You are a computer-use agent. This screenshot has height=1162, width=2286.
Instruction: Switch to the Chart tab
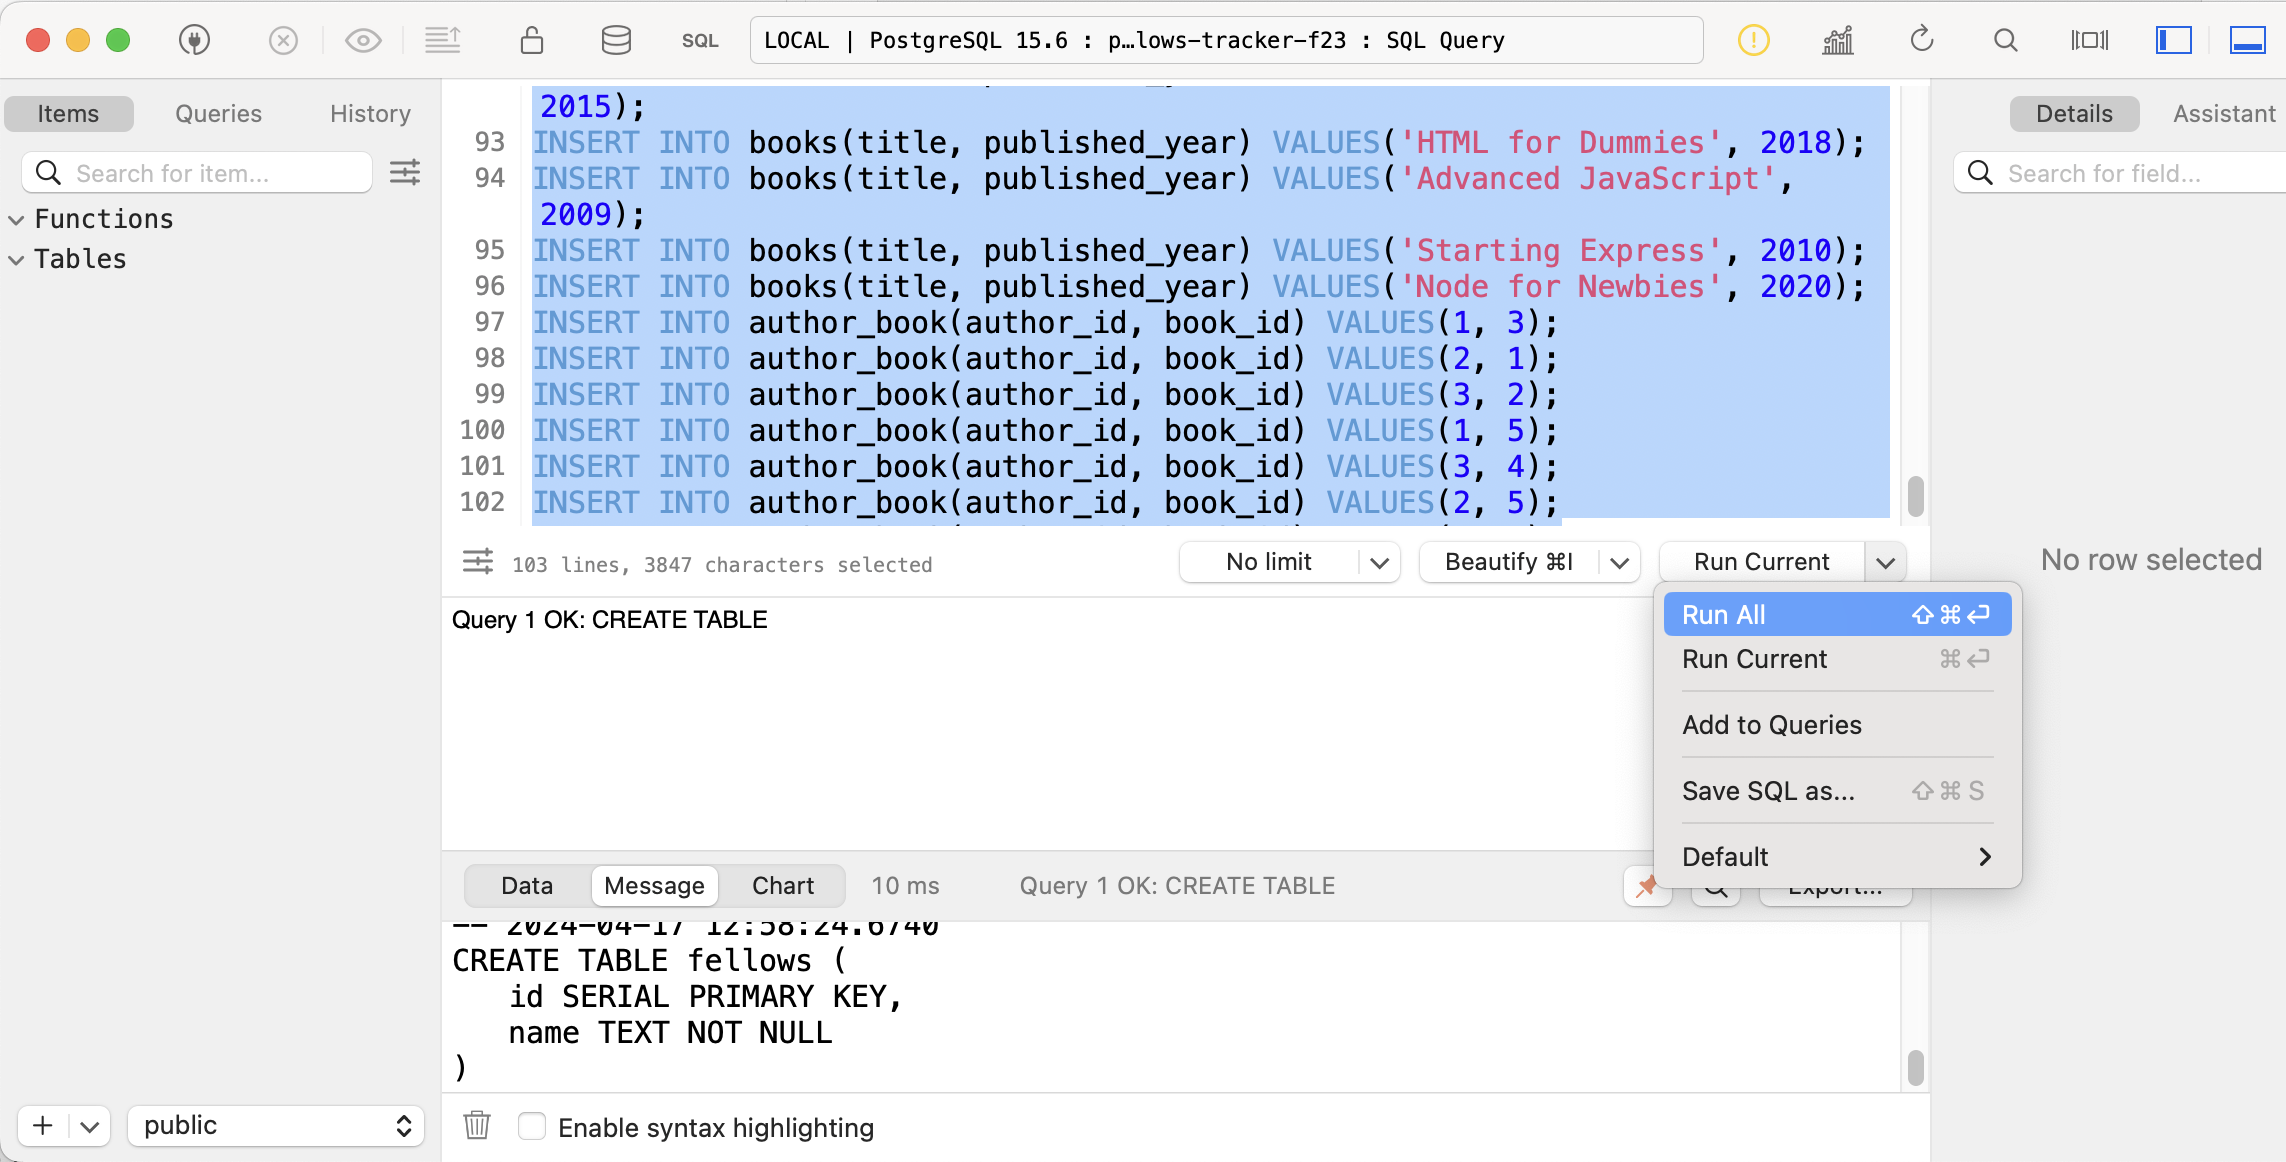(x=782, y=885)
